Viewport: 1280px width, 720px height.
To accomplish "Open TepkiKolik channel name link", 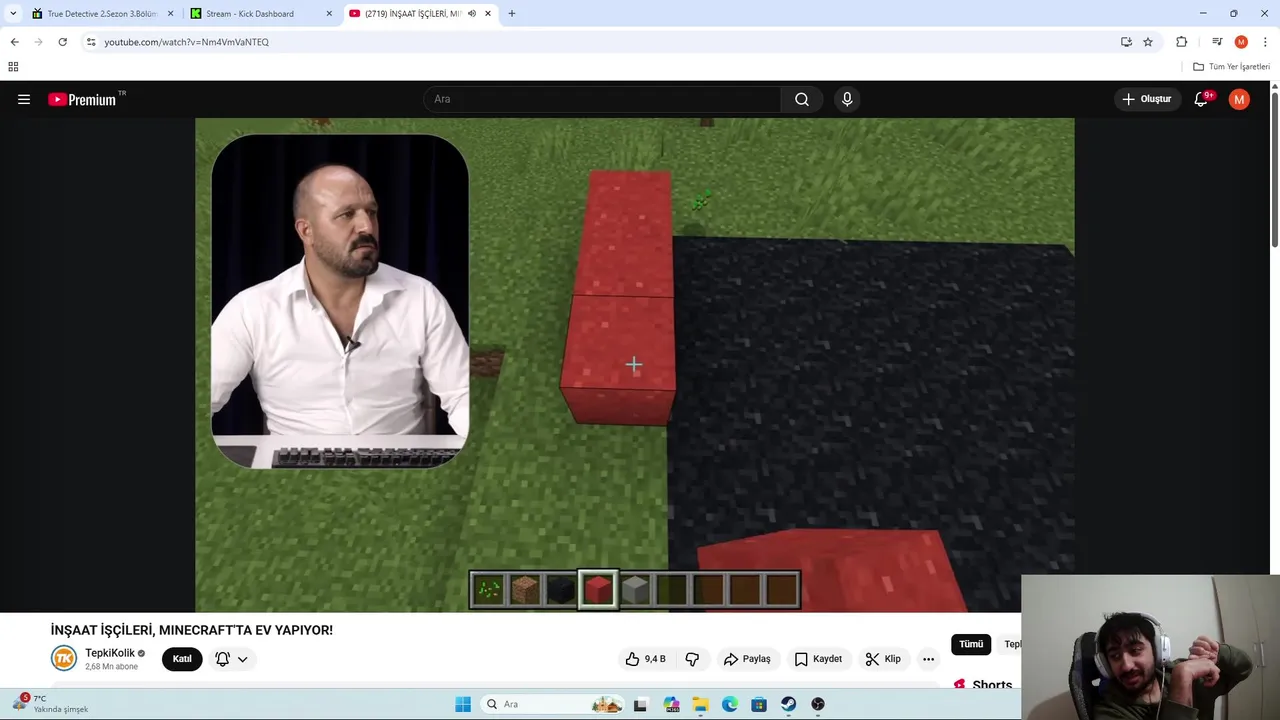I will (110, 653).
